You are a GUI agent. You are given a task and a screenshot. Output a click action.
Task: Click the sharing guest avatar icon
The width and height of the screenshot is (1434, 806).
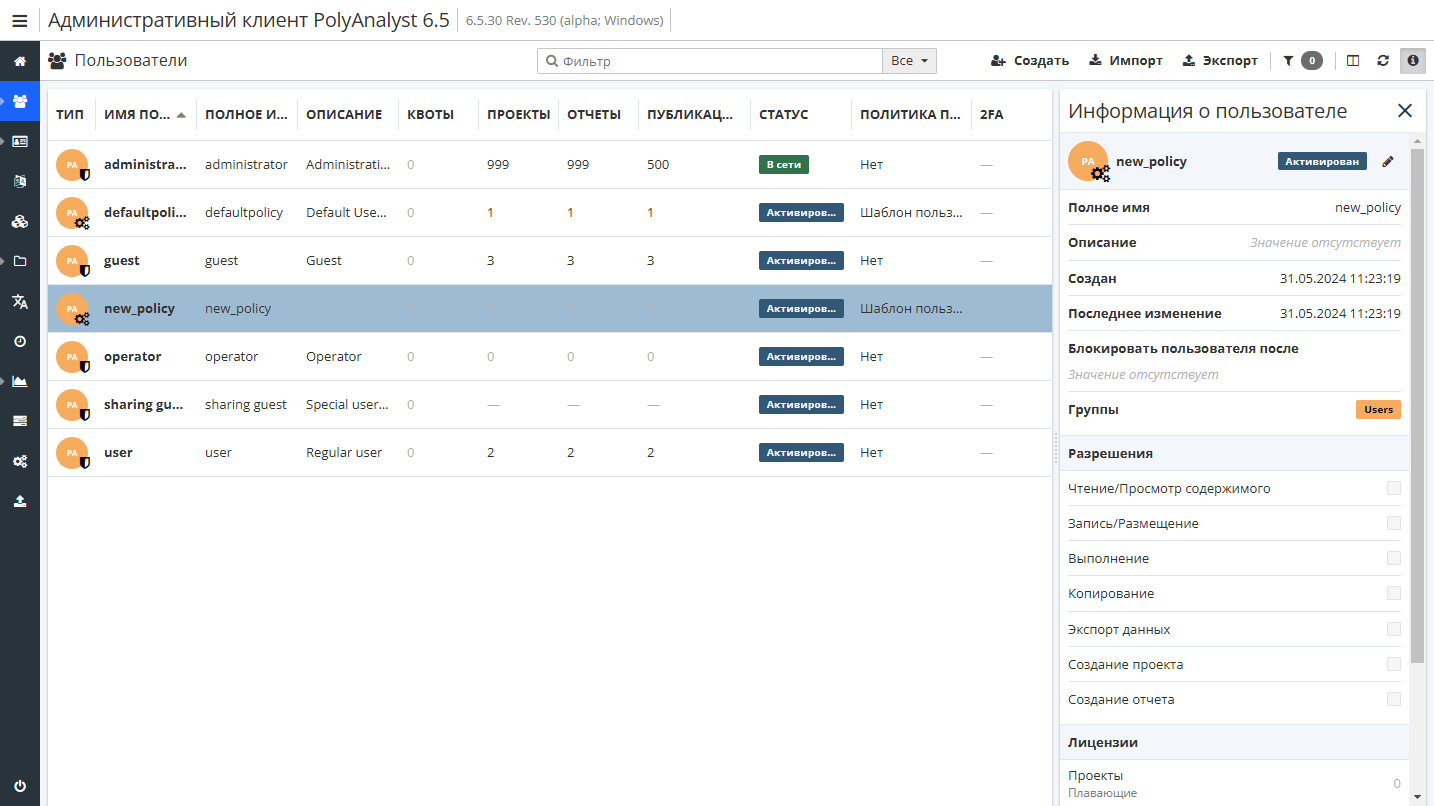(x=72, y=405)
